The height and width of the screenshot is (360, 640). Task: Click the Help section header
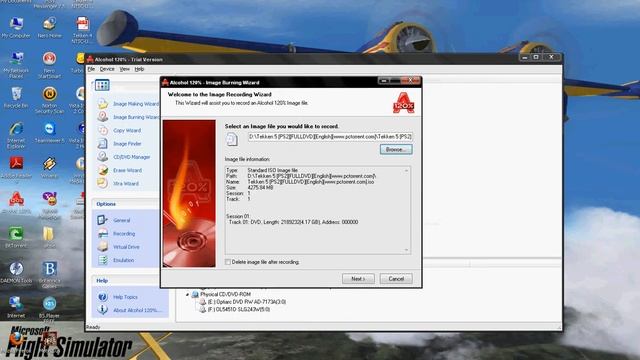[102, 280]
